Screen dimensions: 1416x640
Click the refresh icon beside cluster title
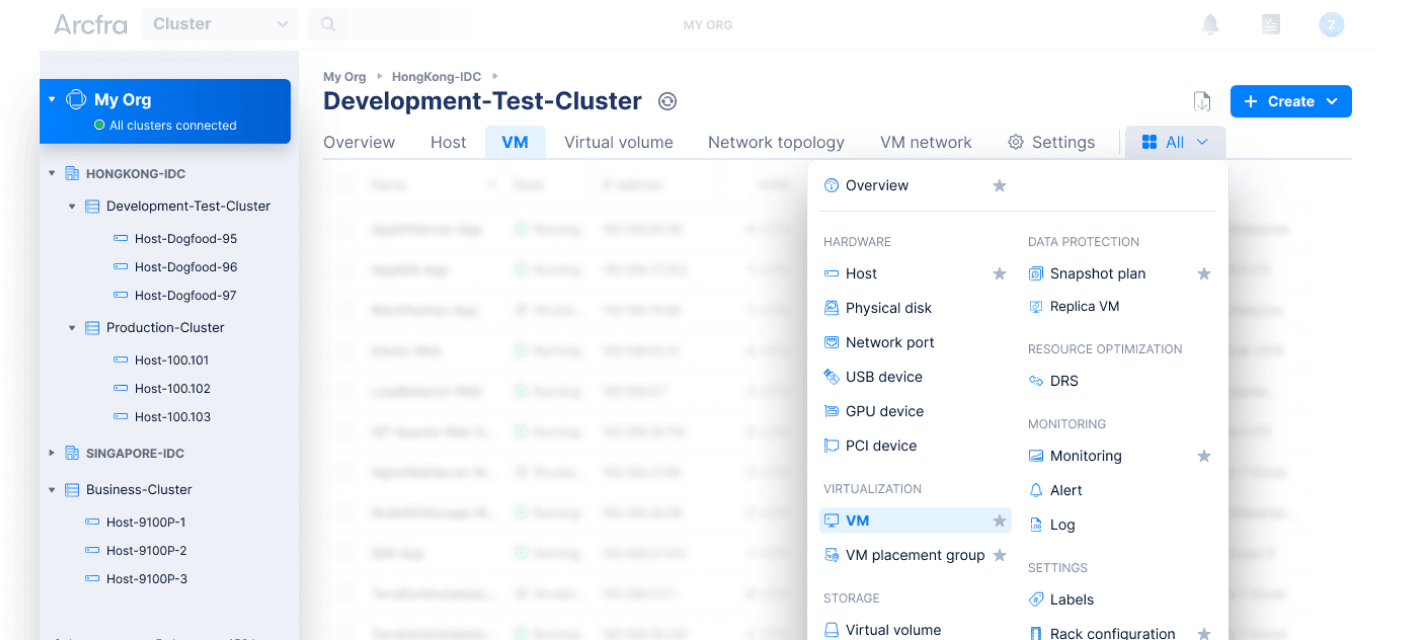pos(667,101)
